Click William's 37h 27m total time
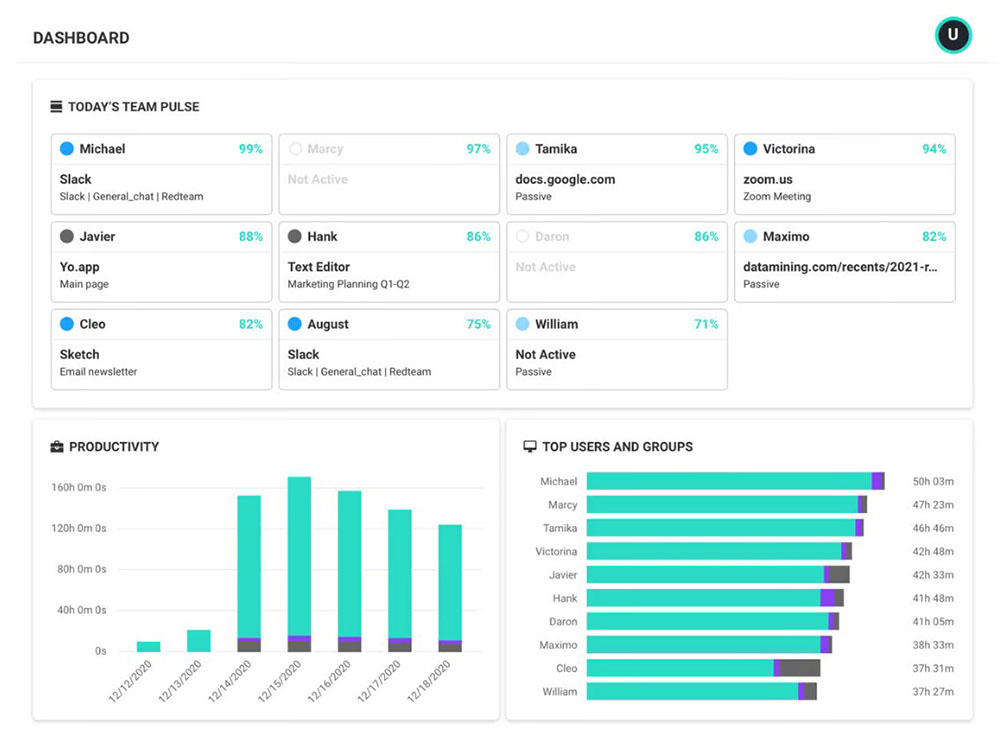 point(933,692)
